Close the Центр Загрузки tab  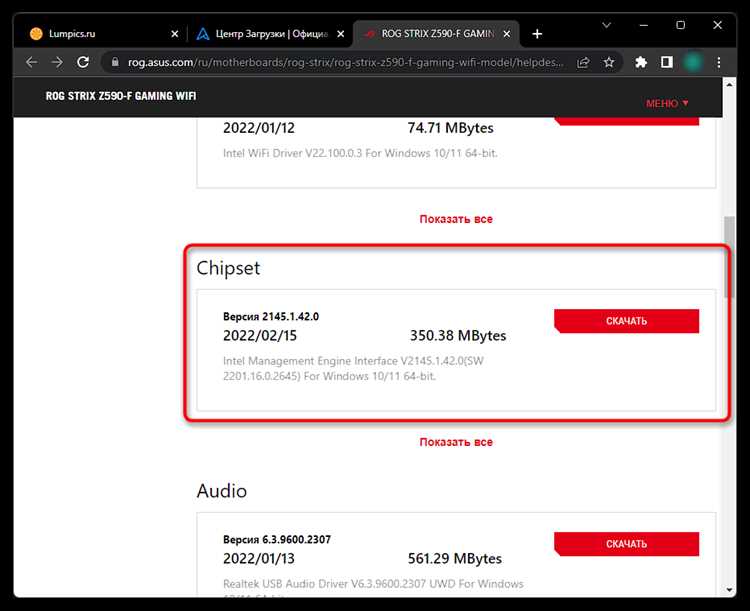click(x=341, y=34)
